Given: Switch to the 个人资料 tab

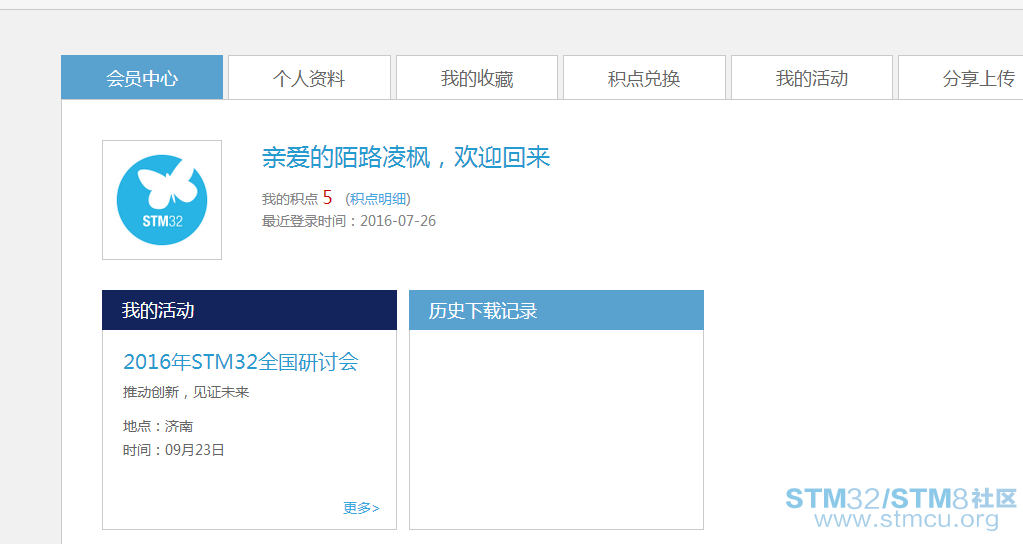Looking at the screenshot, I should (309, 78).
